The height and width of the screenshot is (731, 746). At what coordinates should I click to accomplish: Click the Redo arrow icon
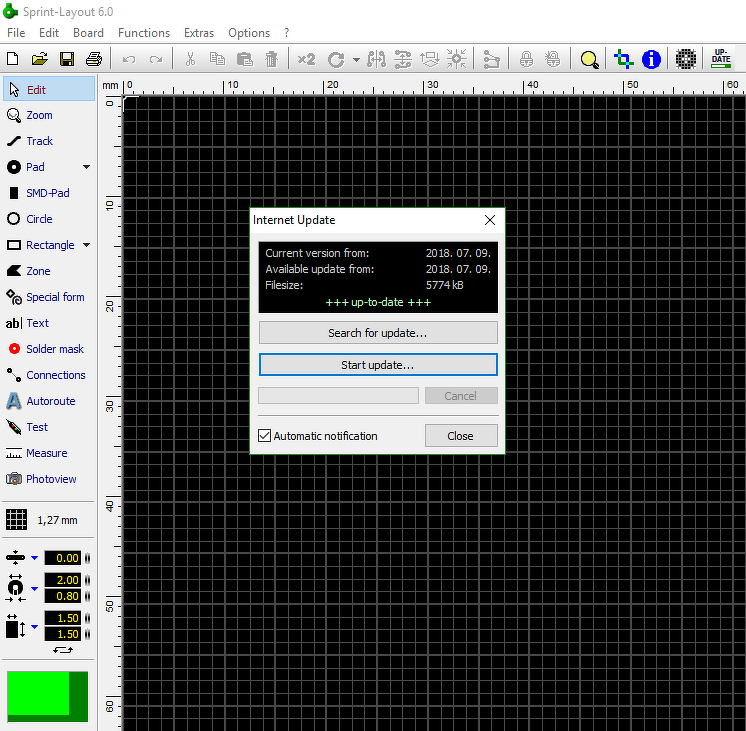(156, 59)
